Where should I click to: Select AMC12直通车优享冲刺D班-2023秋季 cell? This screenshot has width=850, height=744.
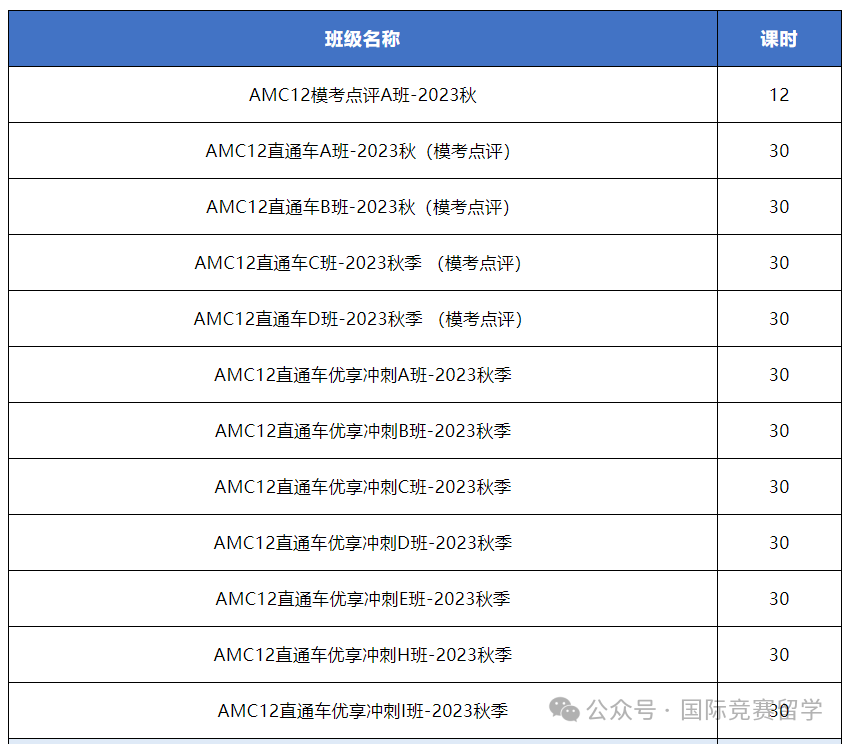(x=363, y=543)
